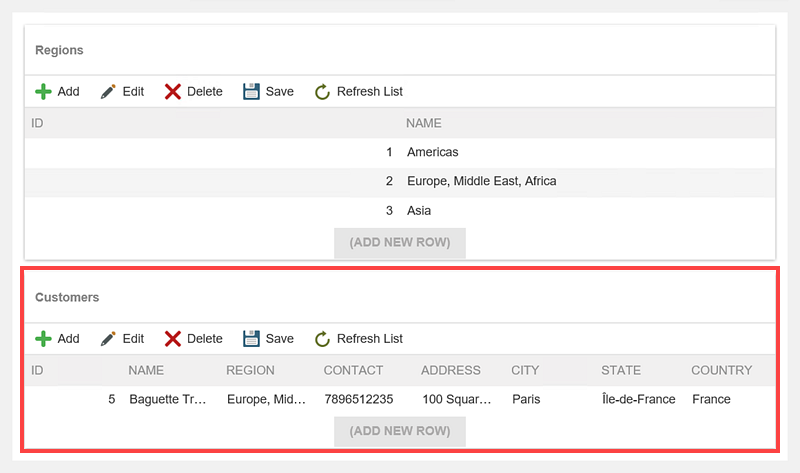This screenshot has width=800, height=473.
Task: Select the Americas region row
Action: tap(432, 153)
